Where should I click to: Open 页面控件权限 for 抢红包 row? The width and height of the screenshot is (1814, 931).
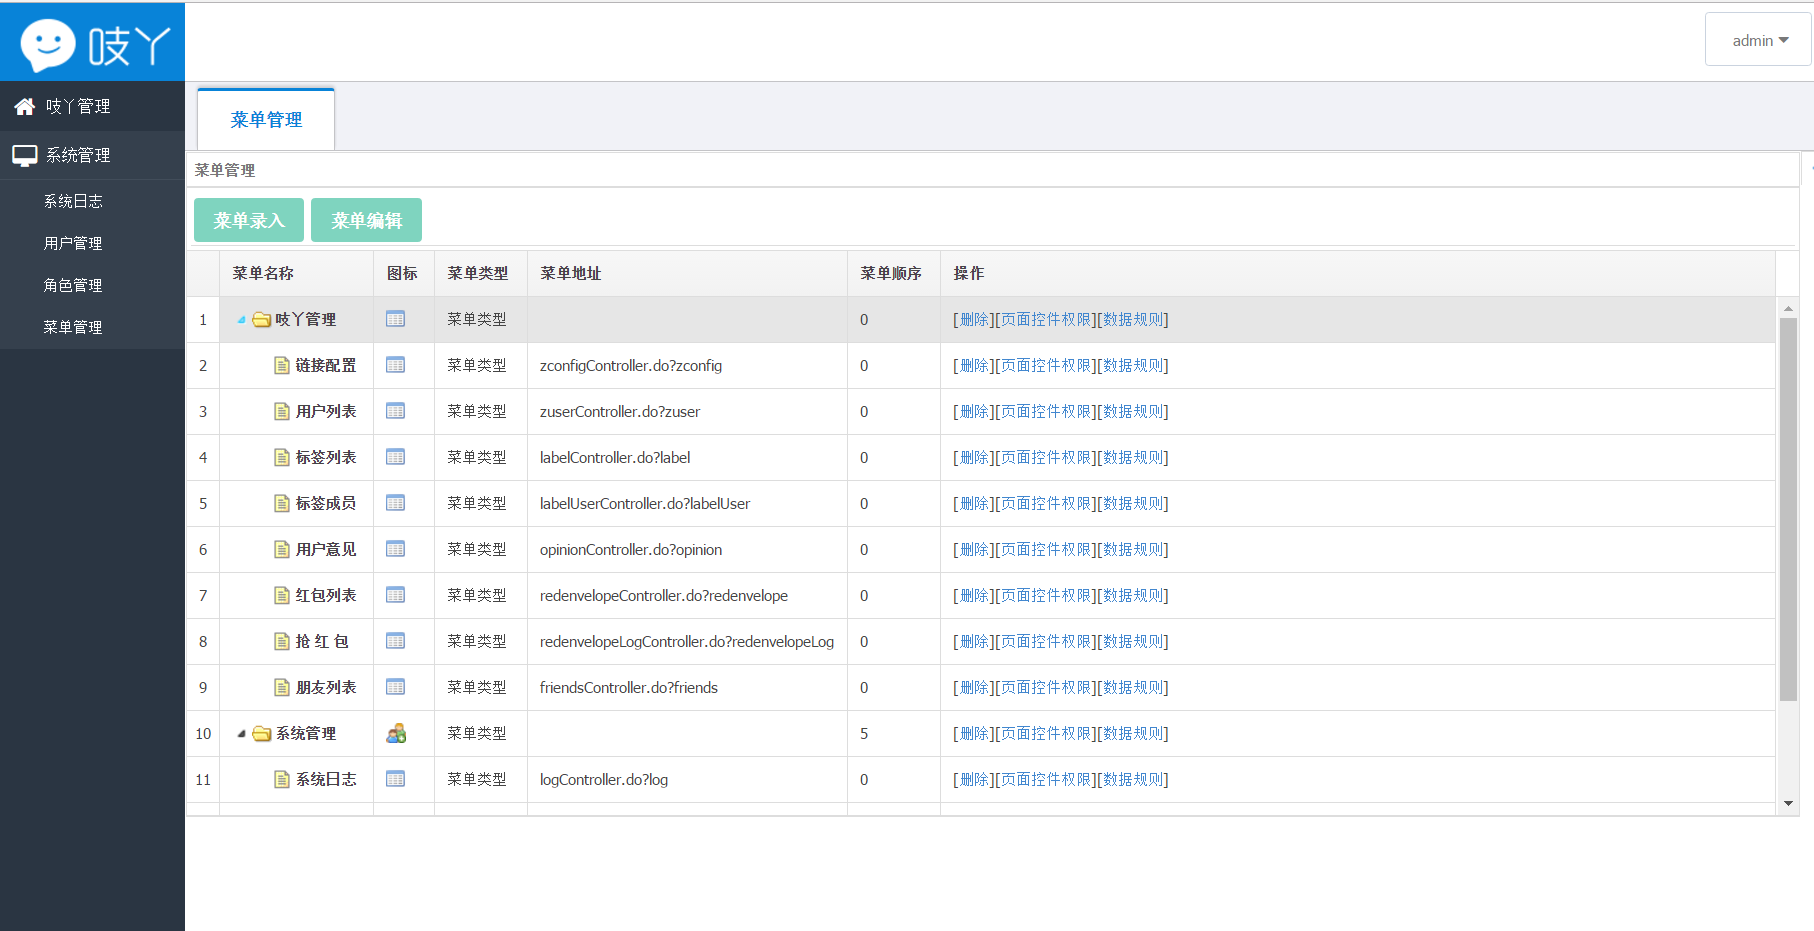tap(1046, 642)
